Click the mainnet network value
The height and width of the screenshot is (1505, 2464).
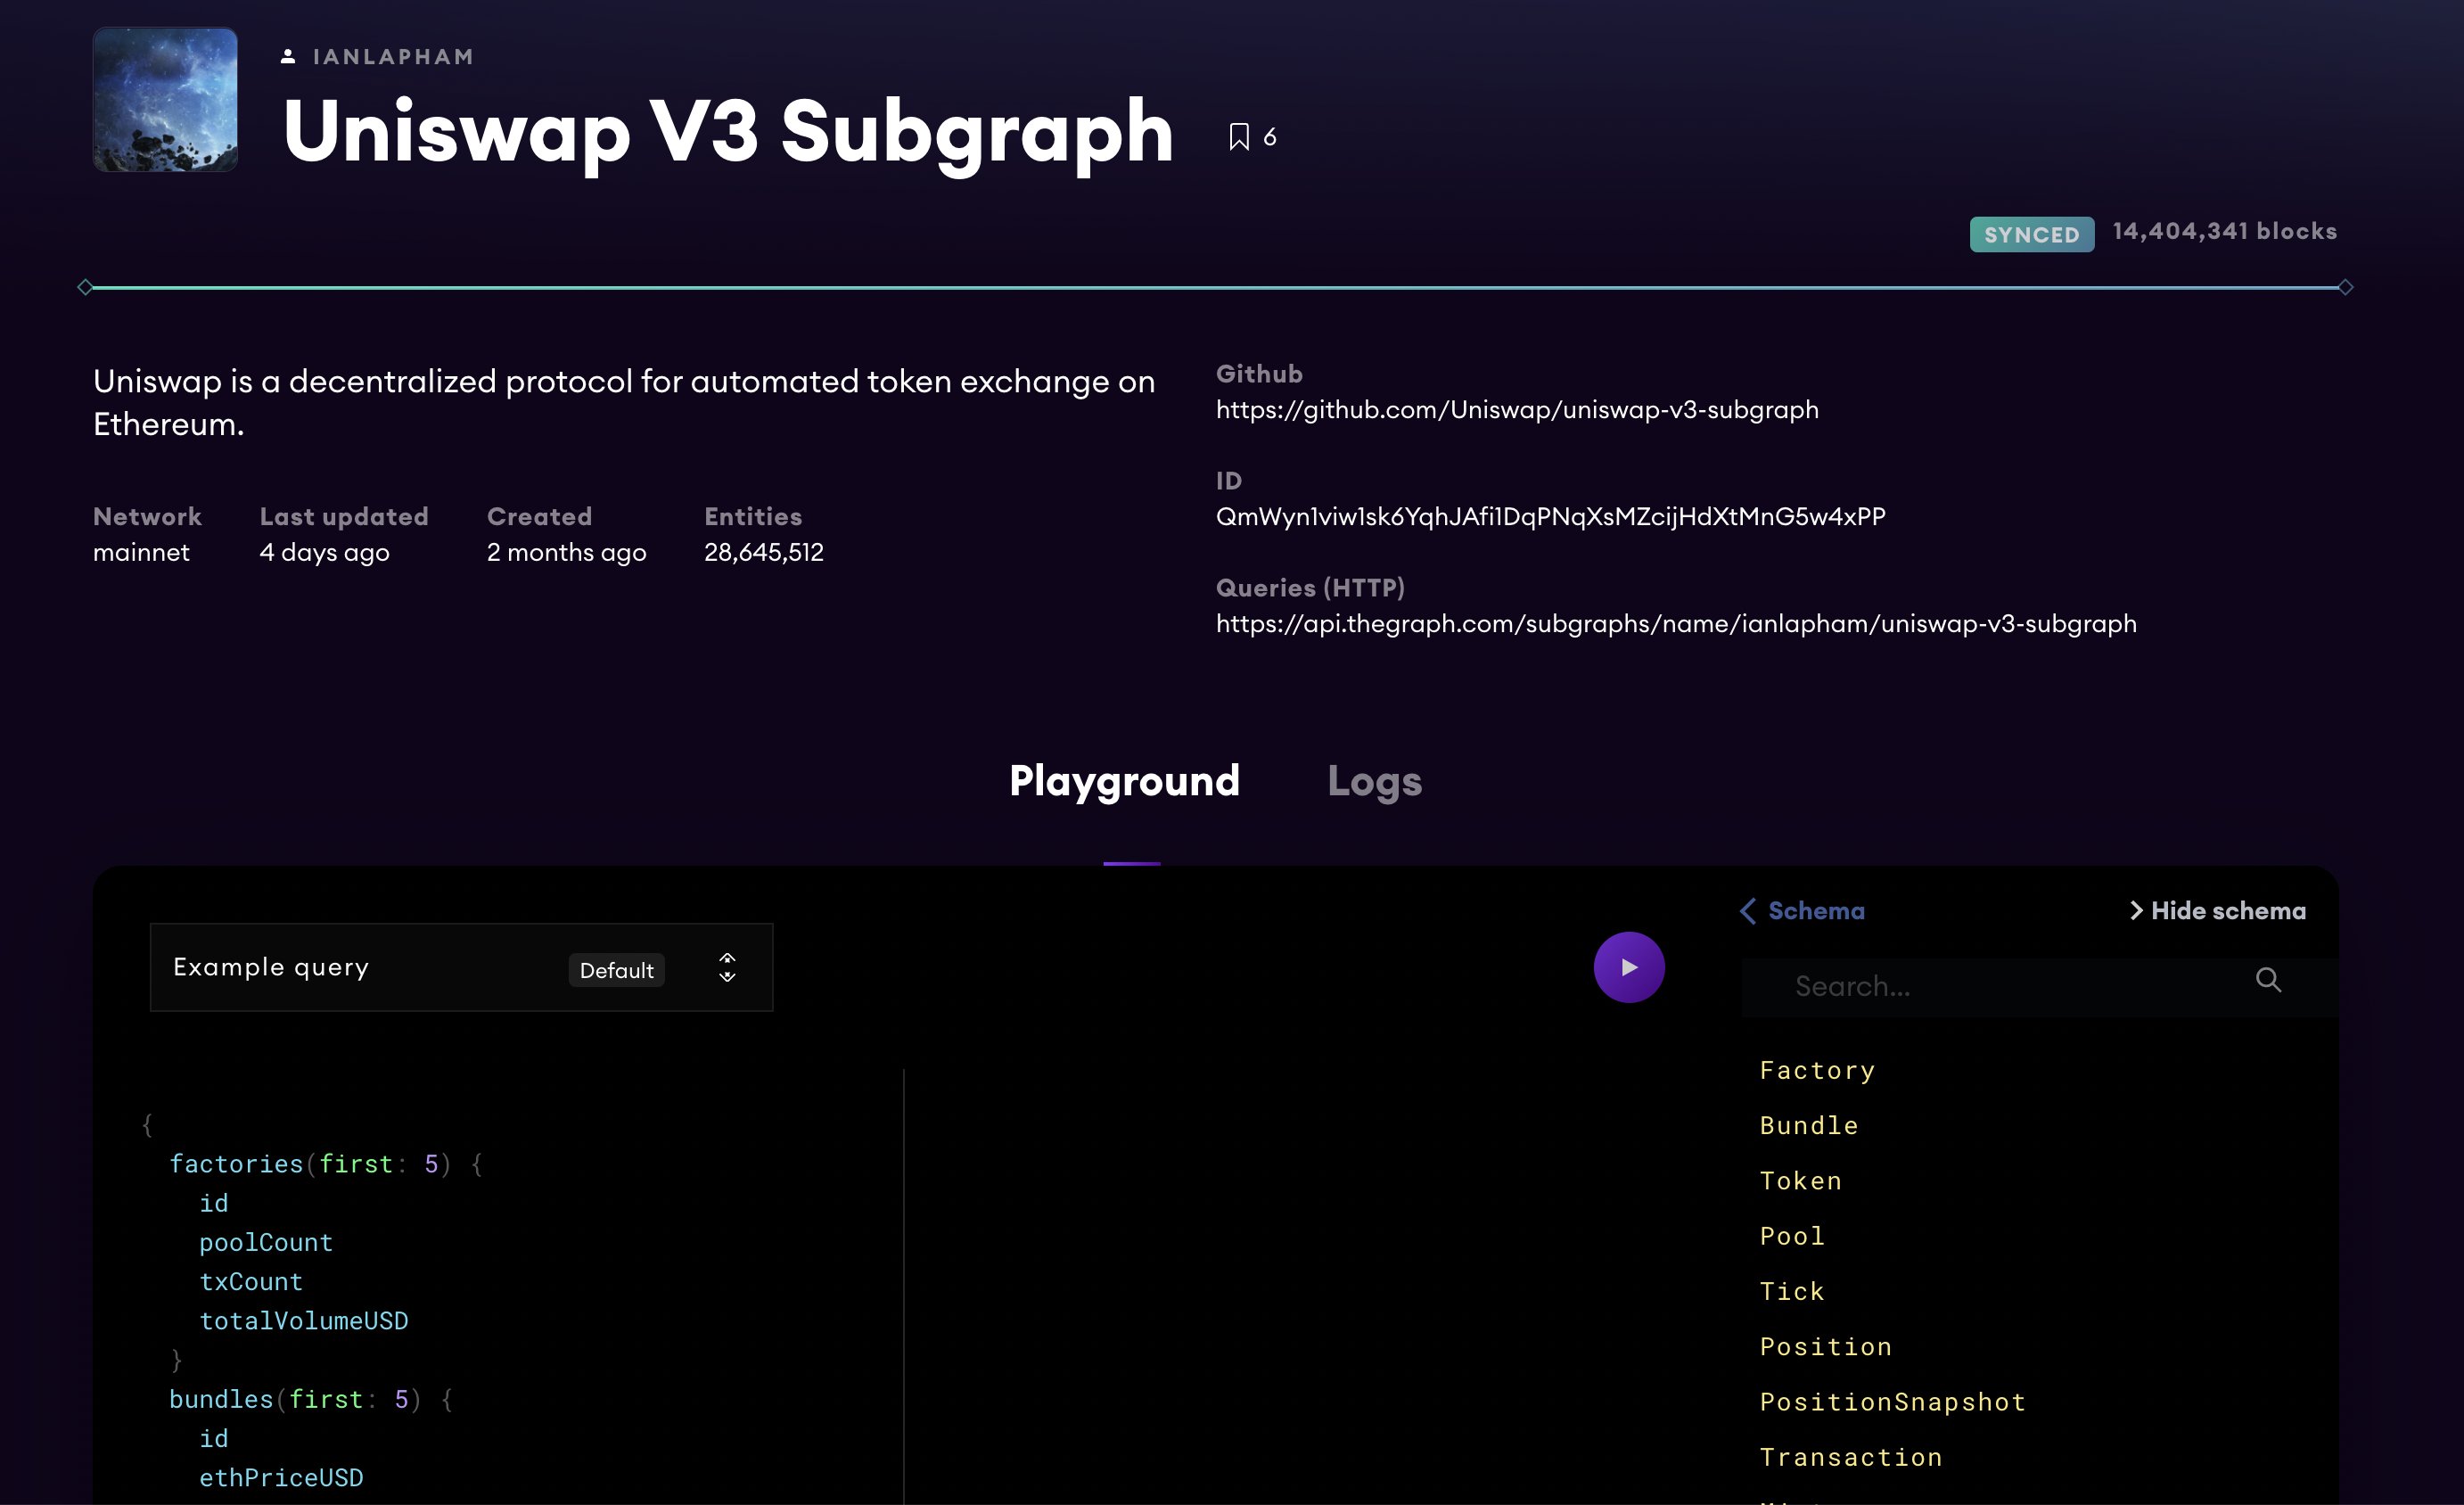(x=141, y=553)
